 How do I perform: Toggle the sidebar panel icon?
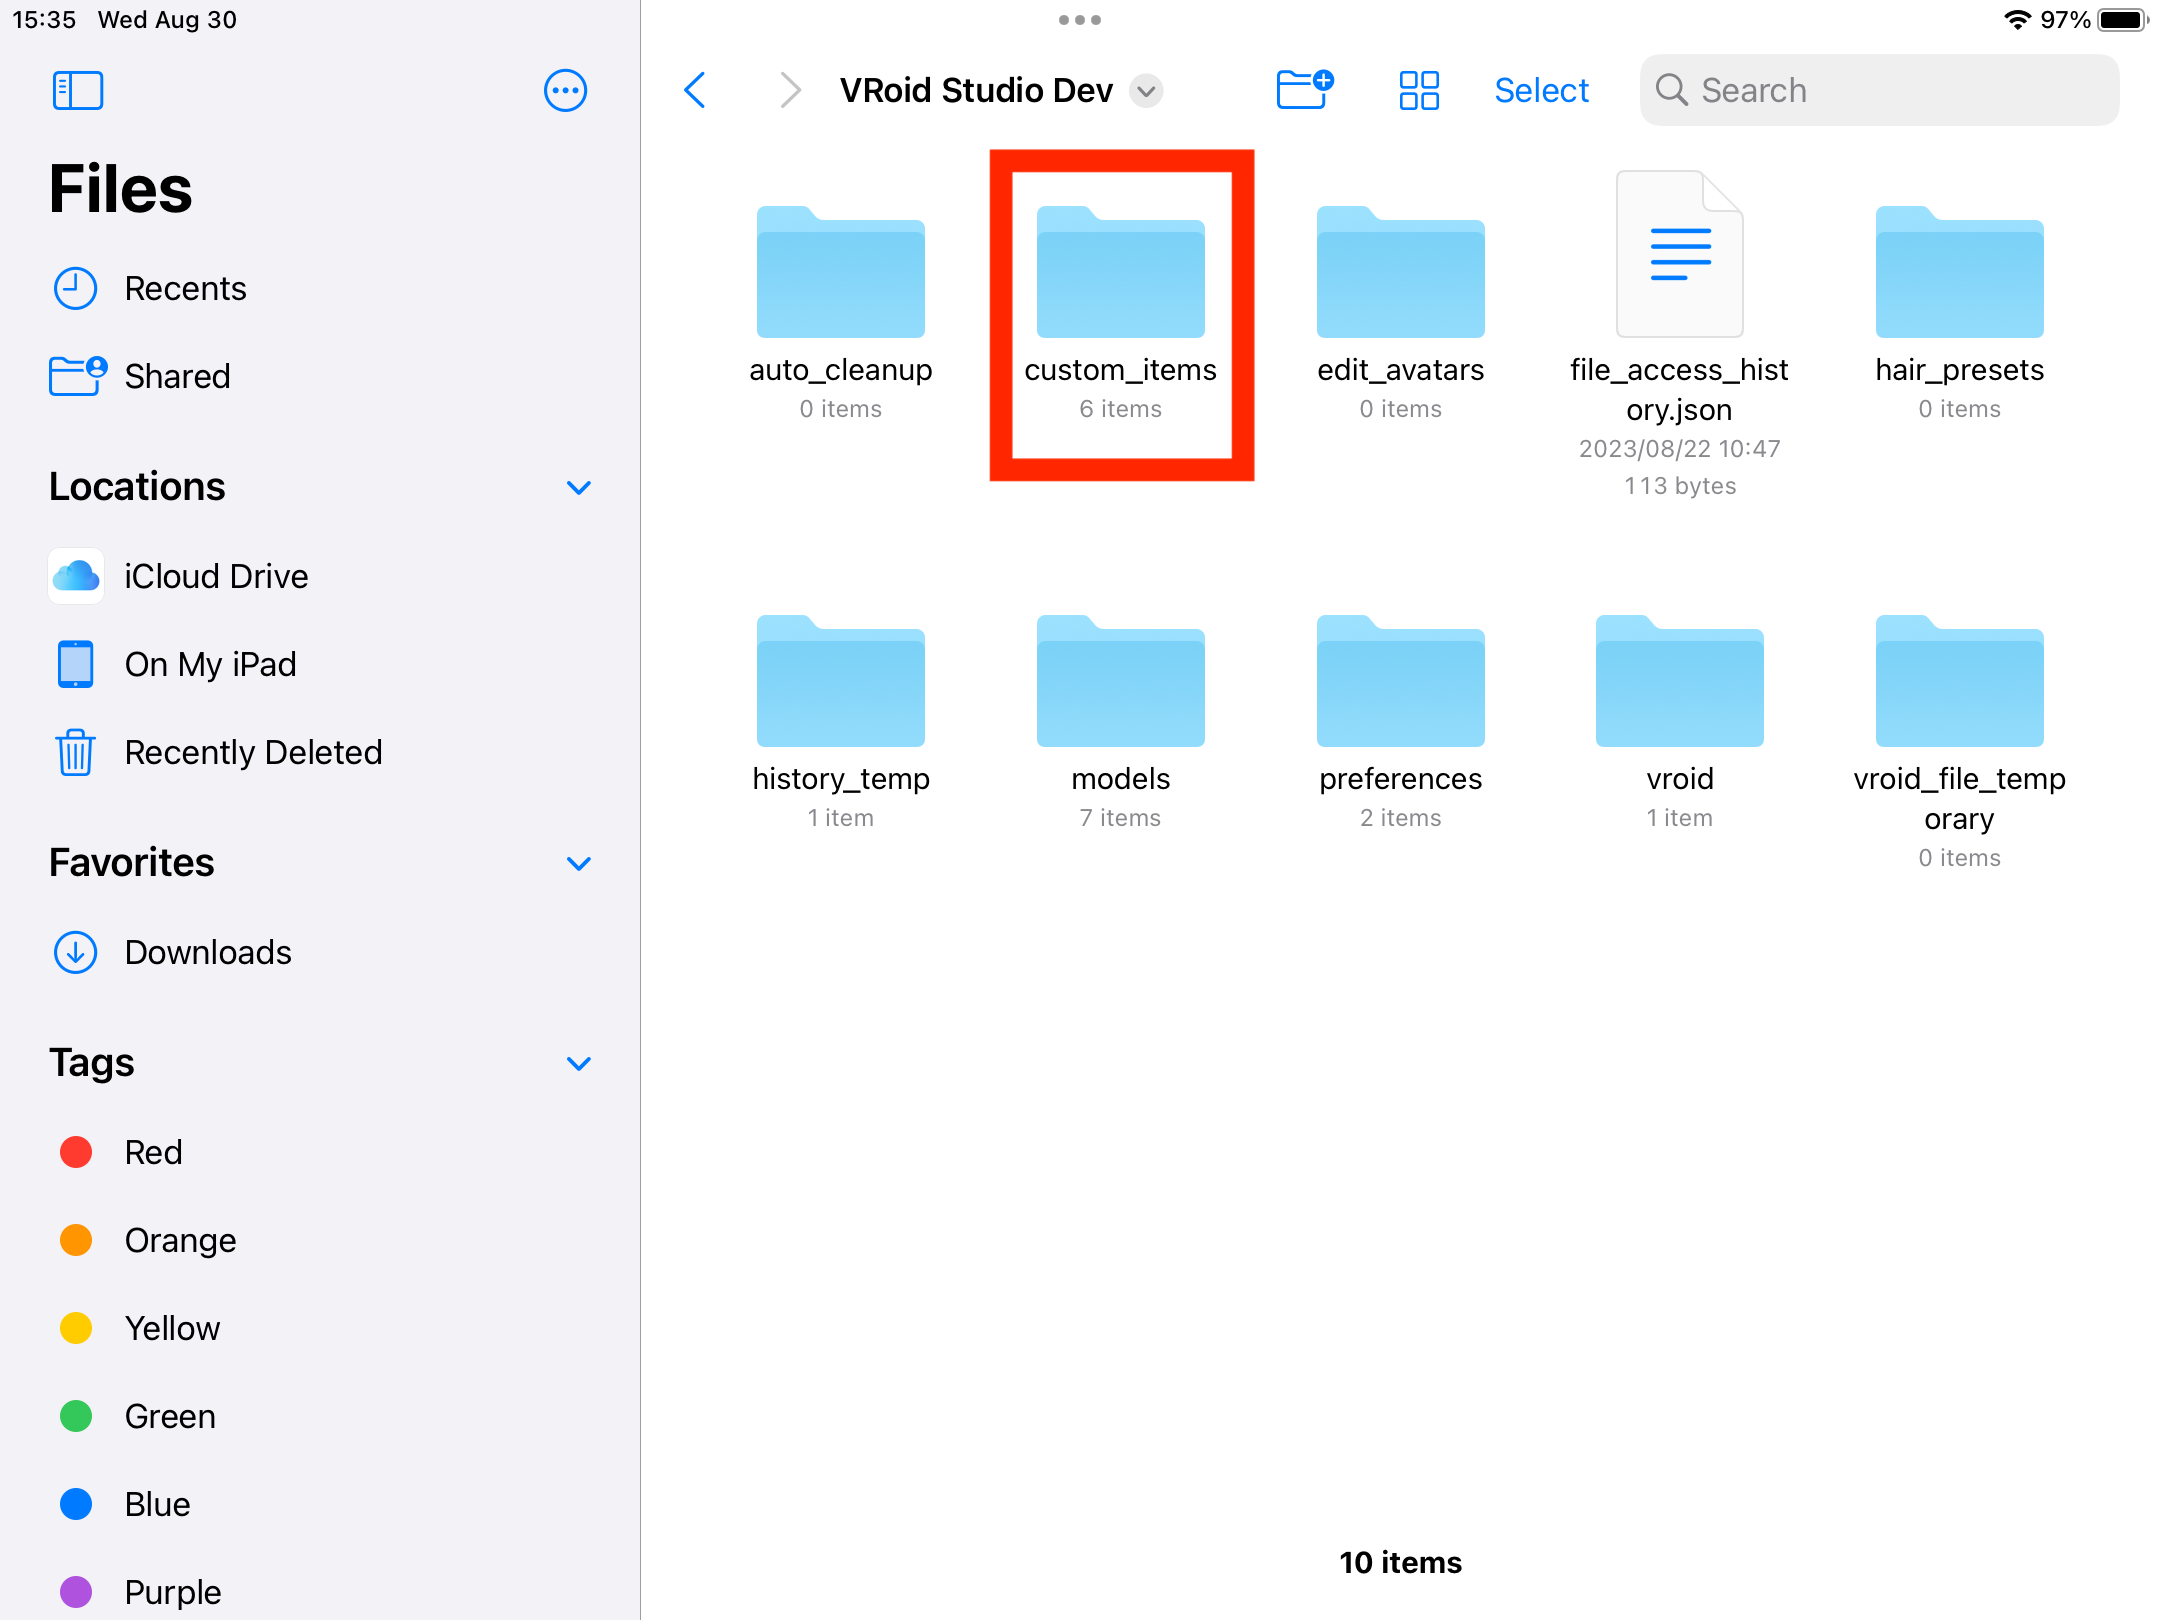pyautogui.click(x=77, y=90)
